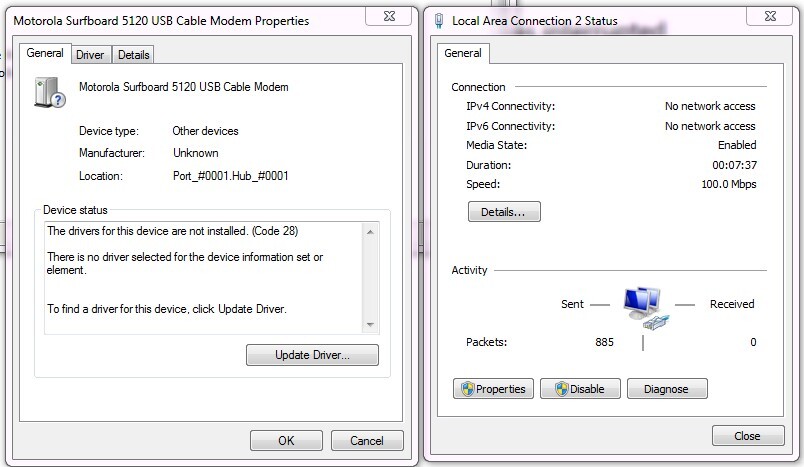Run Diagnose on the connection
Screen dimensions: 804x467
667,389
